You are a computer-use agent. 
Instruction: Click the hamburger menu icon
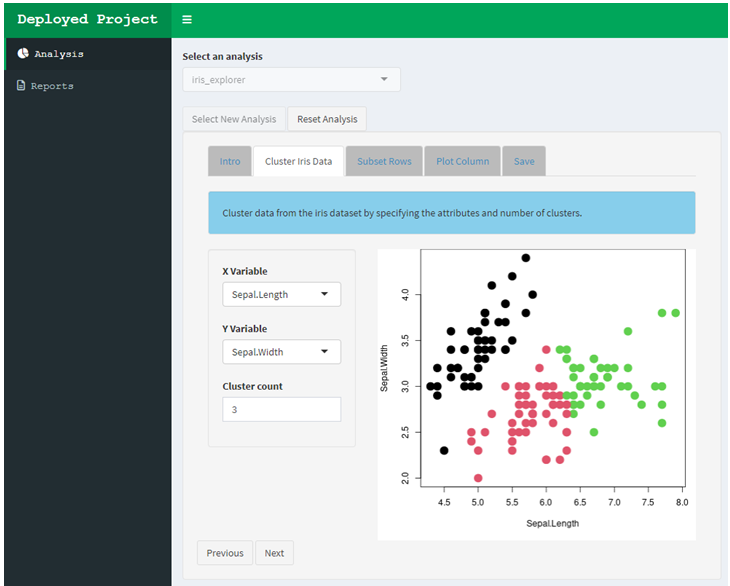(187, 19)
